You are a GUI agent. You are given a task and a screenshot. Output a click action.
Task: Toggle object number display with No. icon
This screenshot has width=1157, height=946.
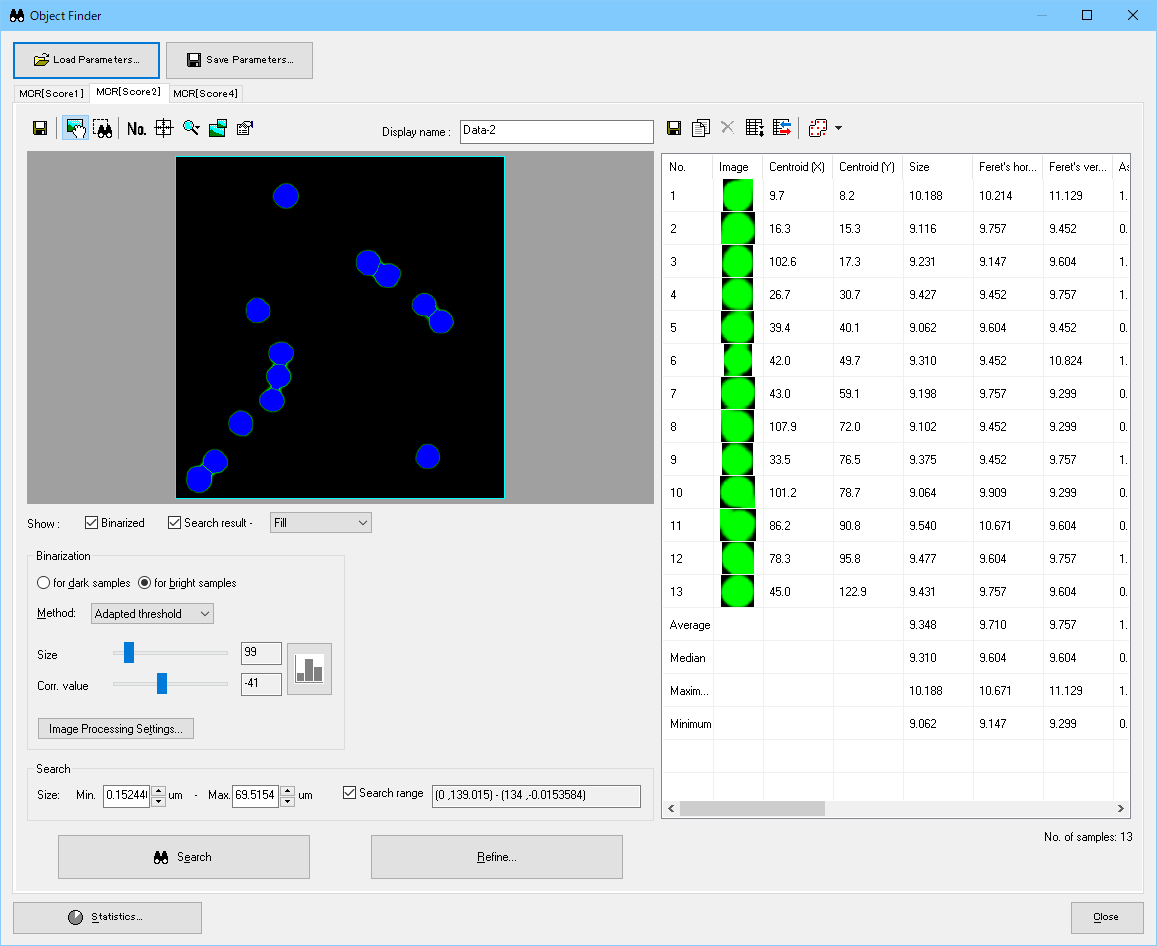tap(136, 128)
